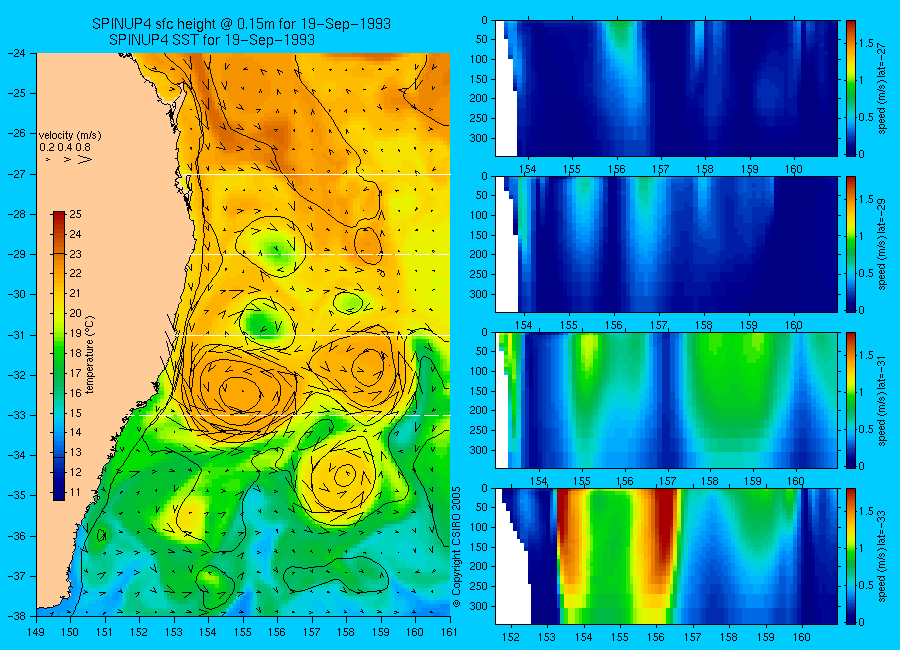Click the "25" tick on the temperature color bar

coord(75,214)
